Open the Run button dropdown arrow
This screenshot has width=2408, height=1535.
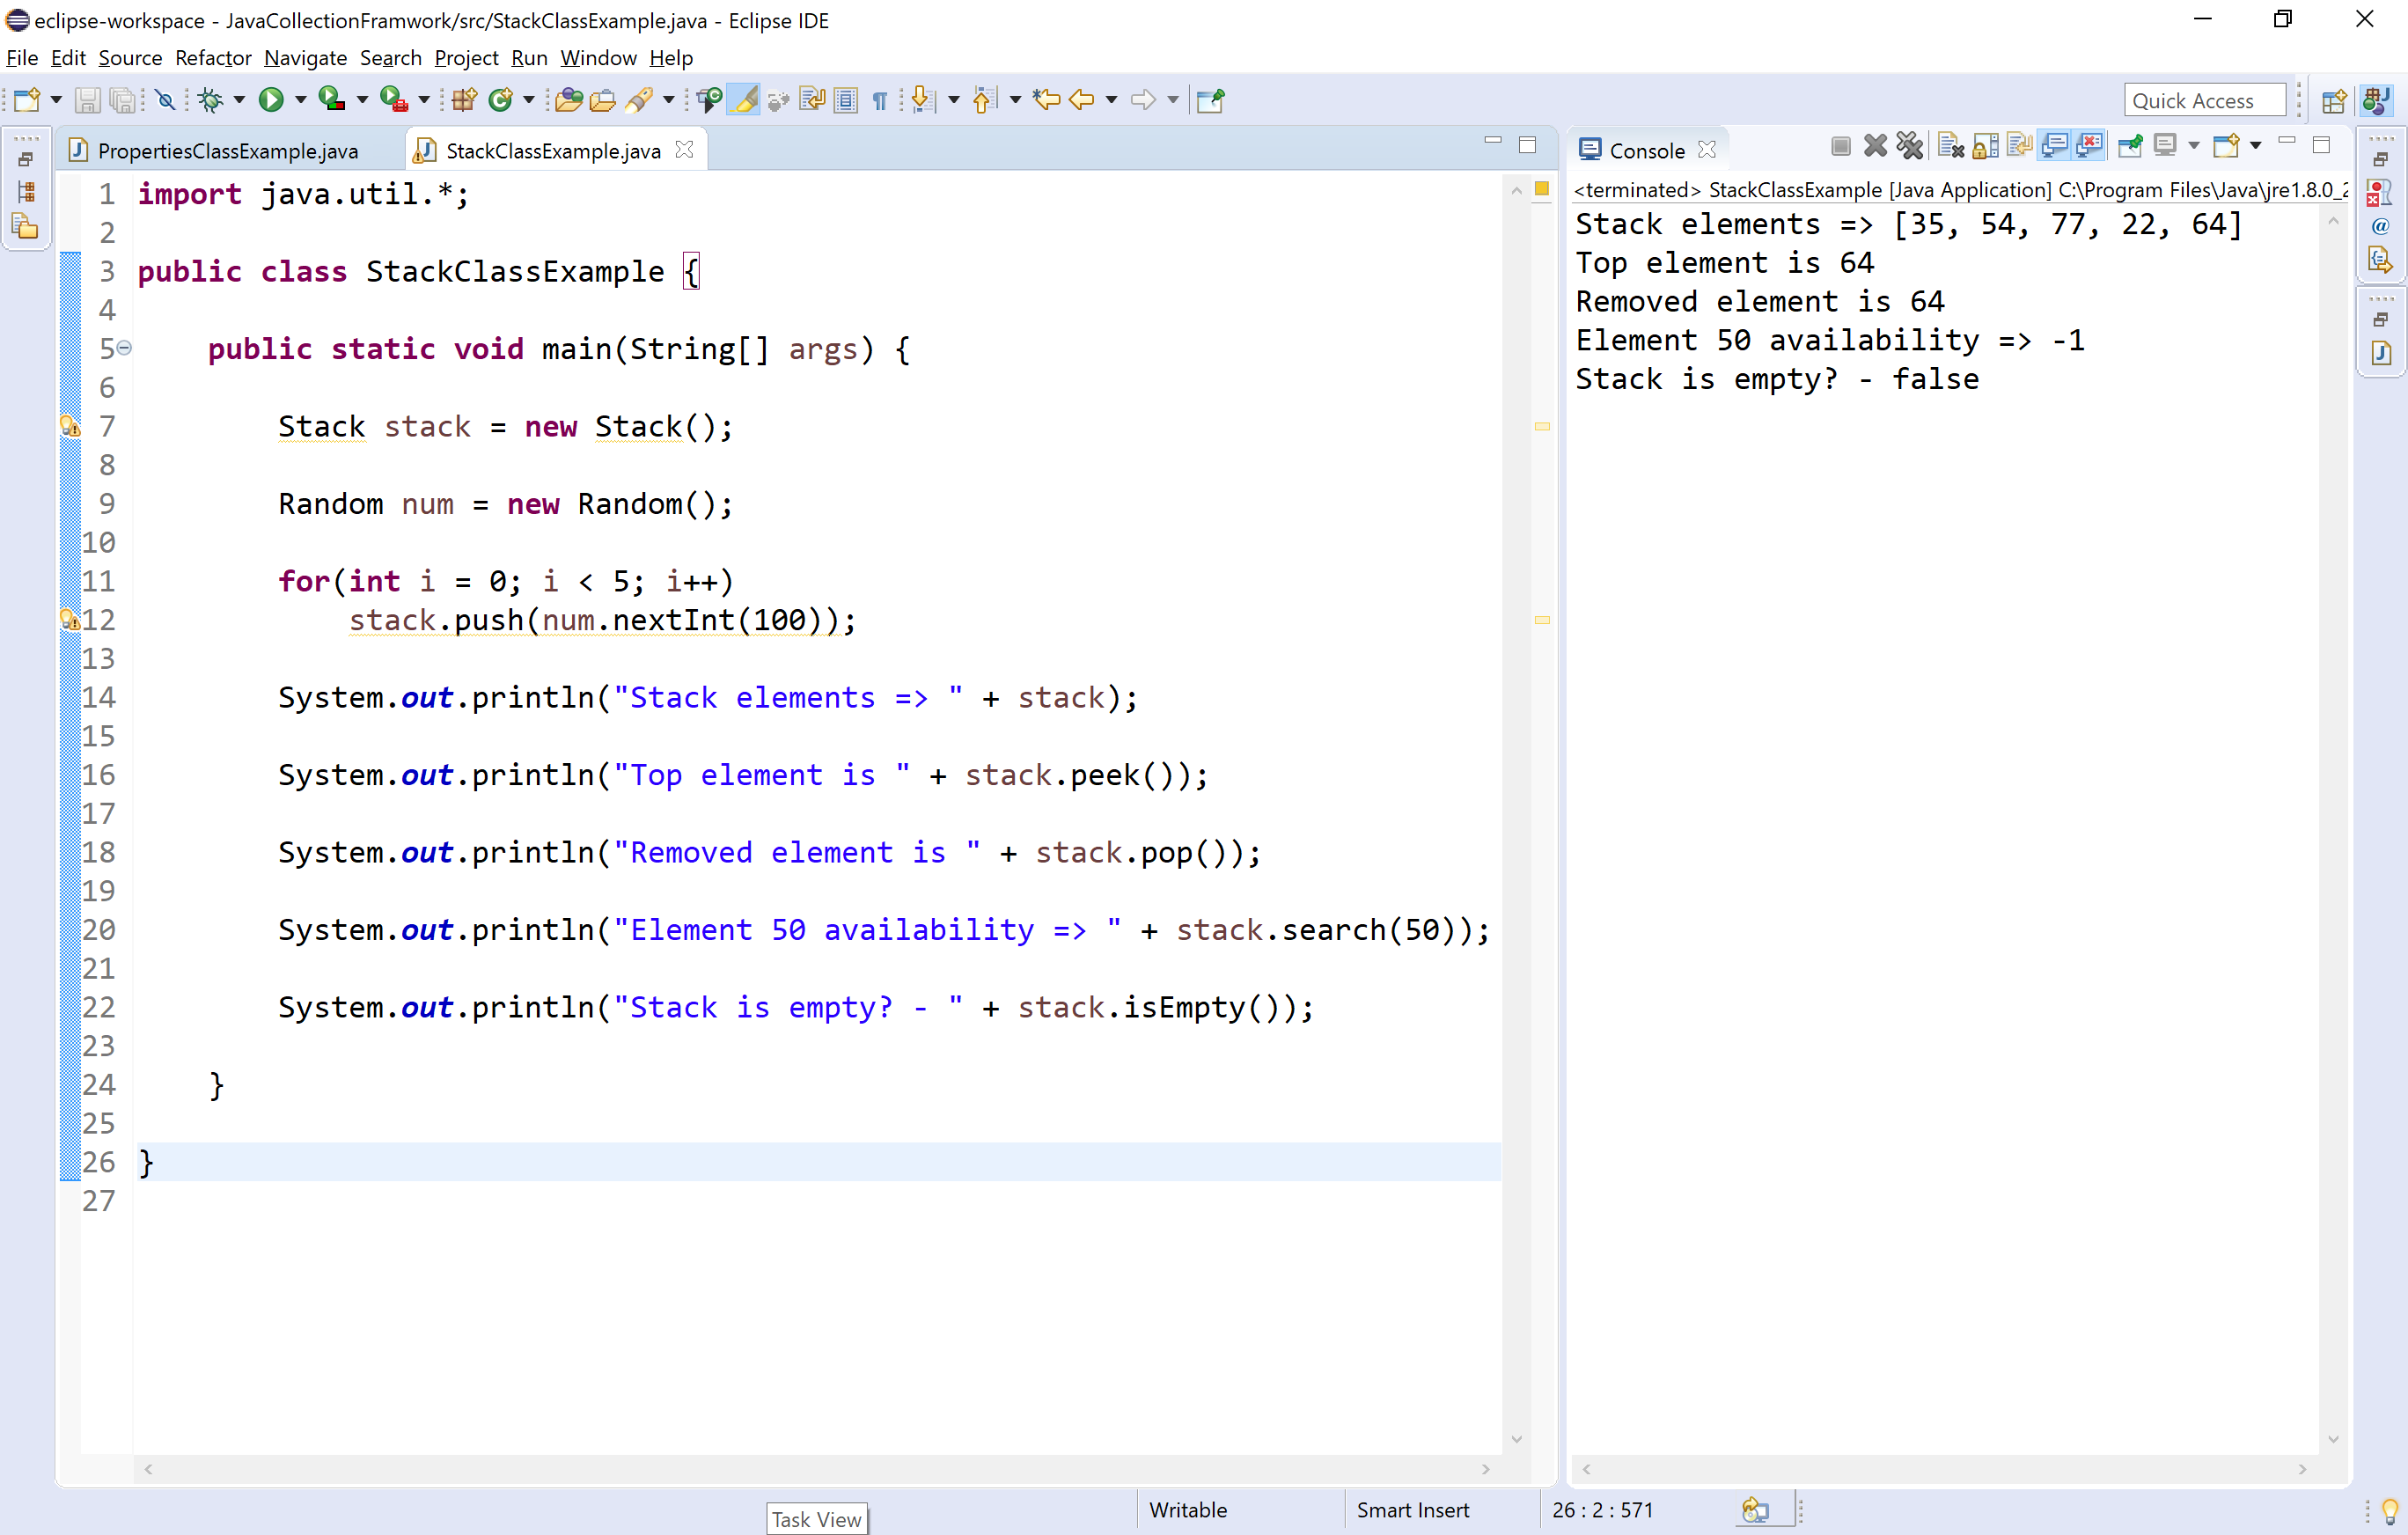300,100
